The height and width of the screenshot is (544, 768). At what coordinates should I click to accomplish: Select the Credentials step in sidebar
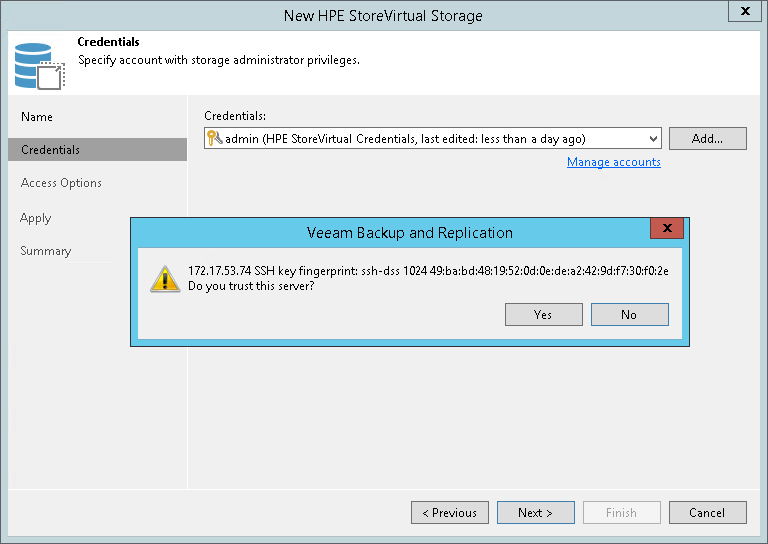click(x=50, y=150)
